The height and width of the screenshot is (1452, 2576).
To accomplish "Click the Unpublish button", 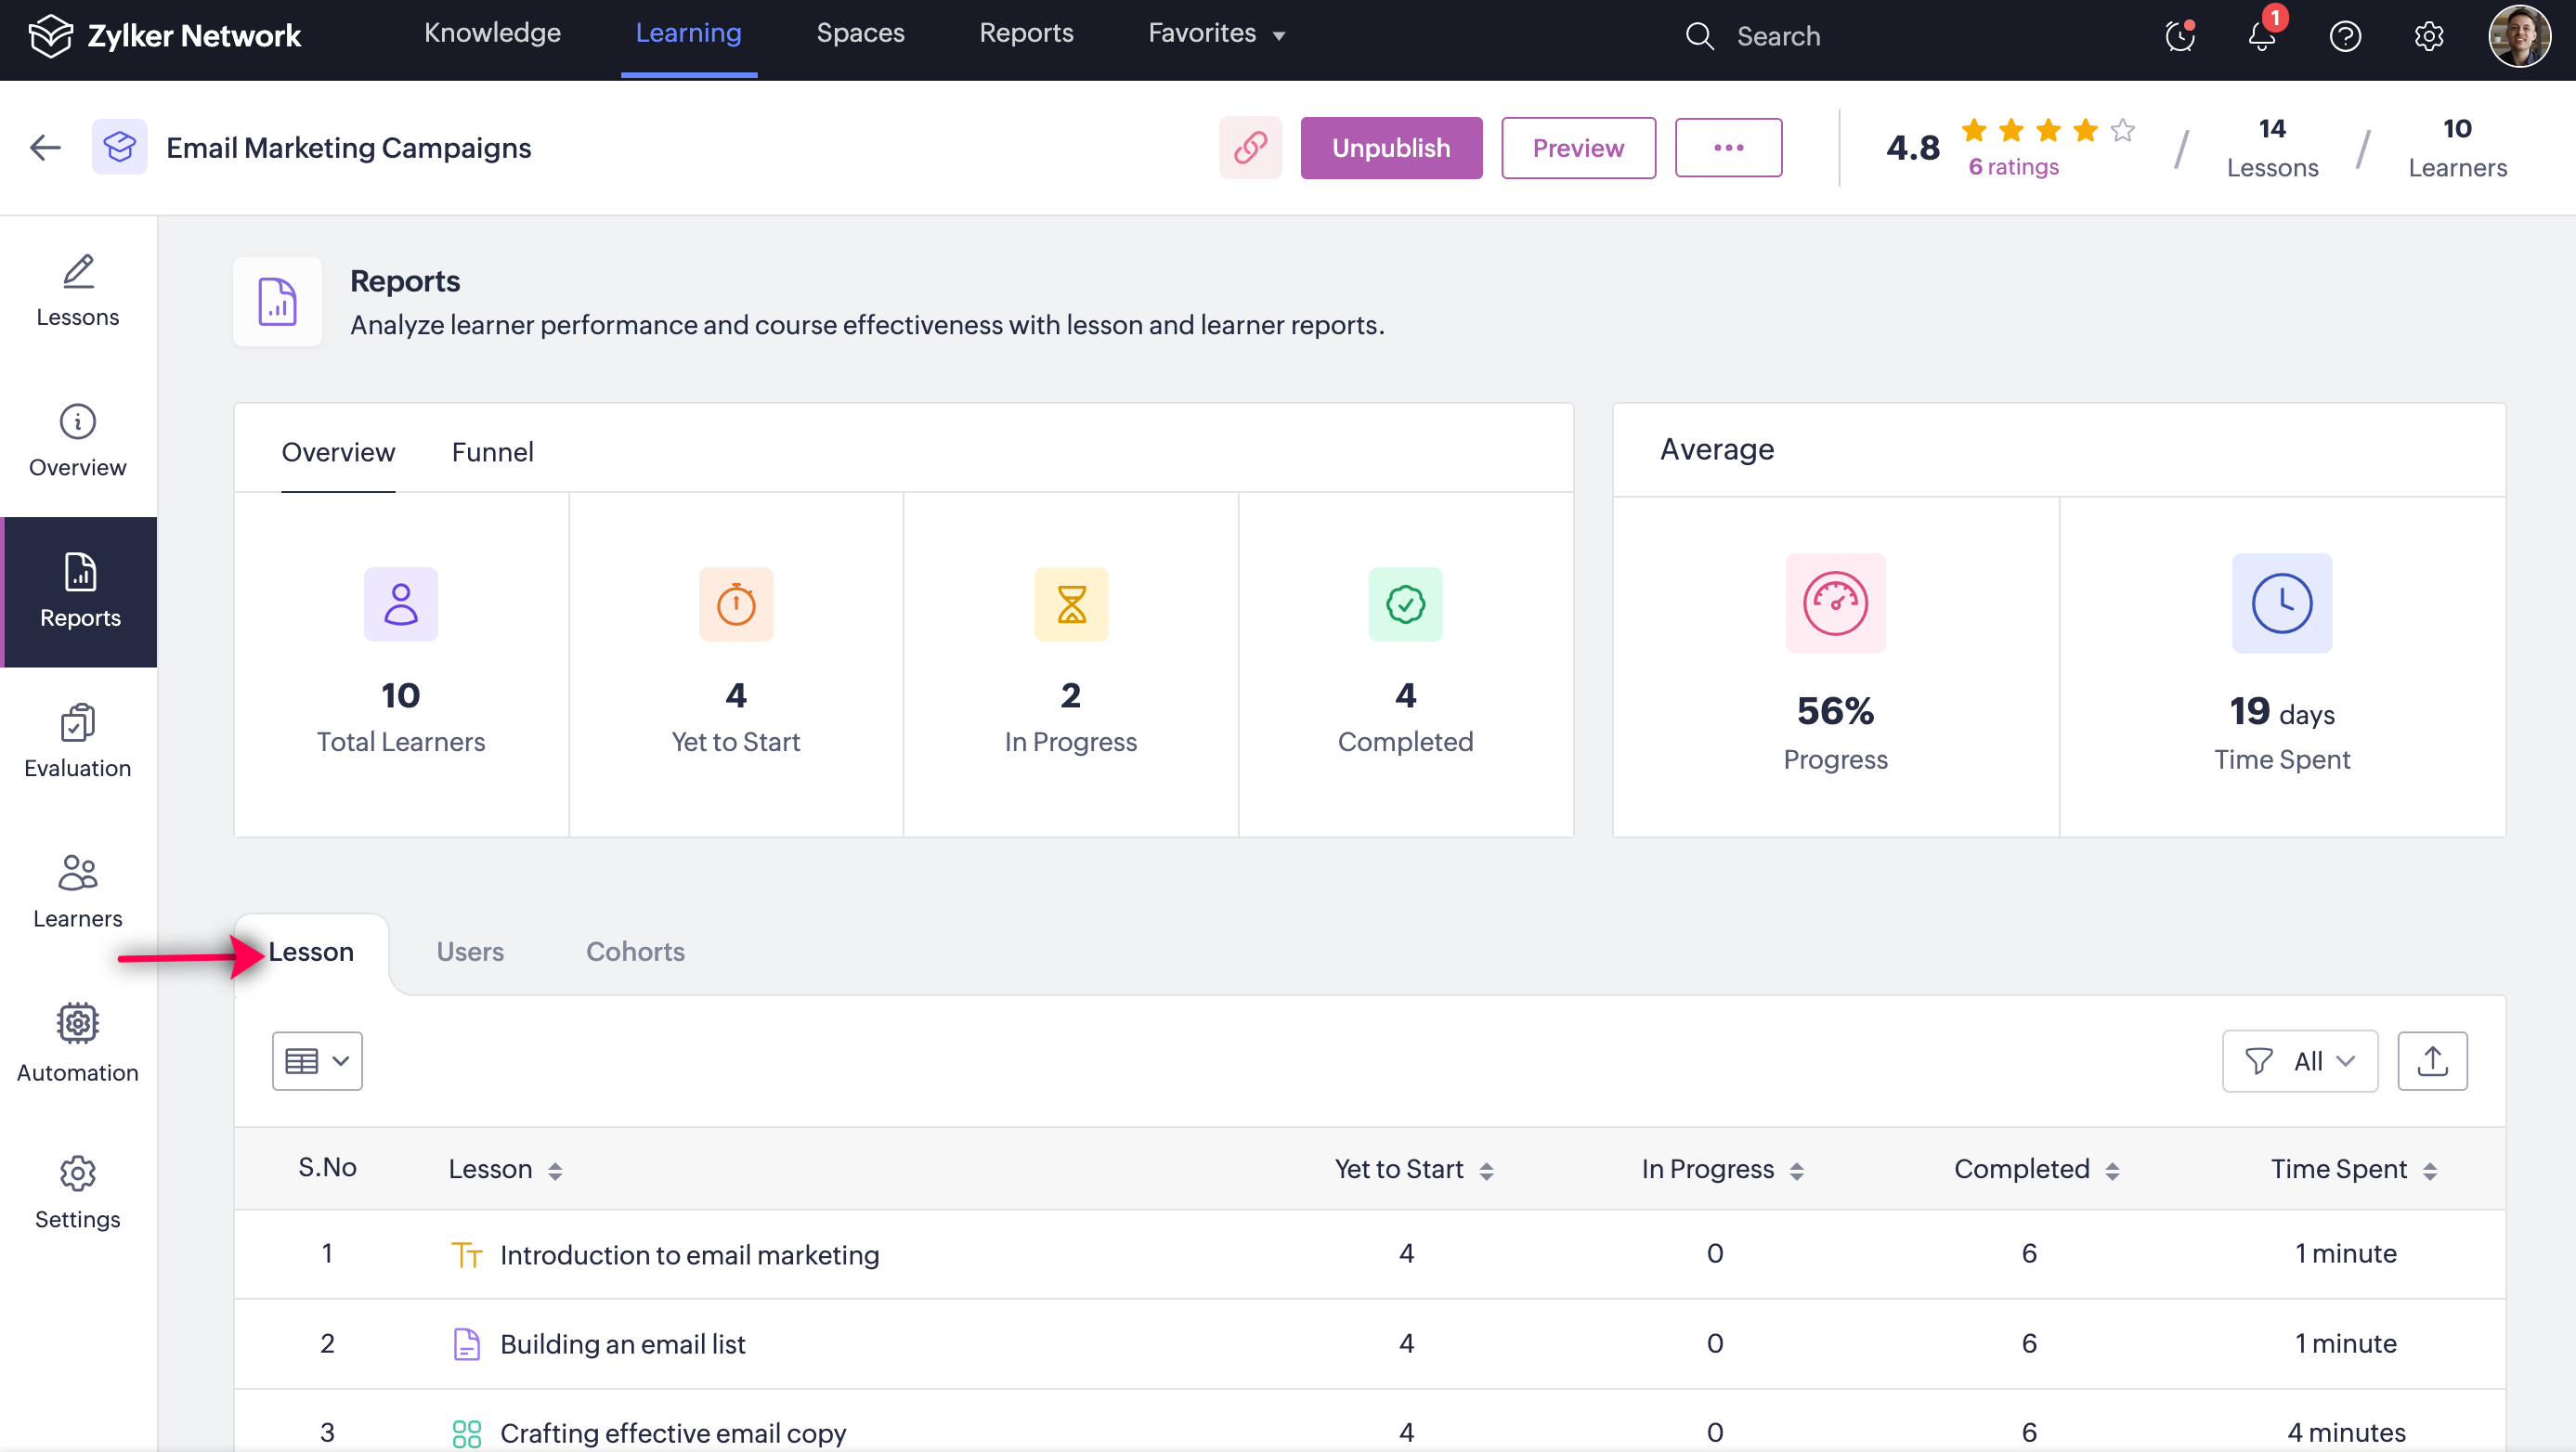I will tap(1390, 148).
